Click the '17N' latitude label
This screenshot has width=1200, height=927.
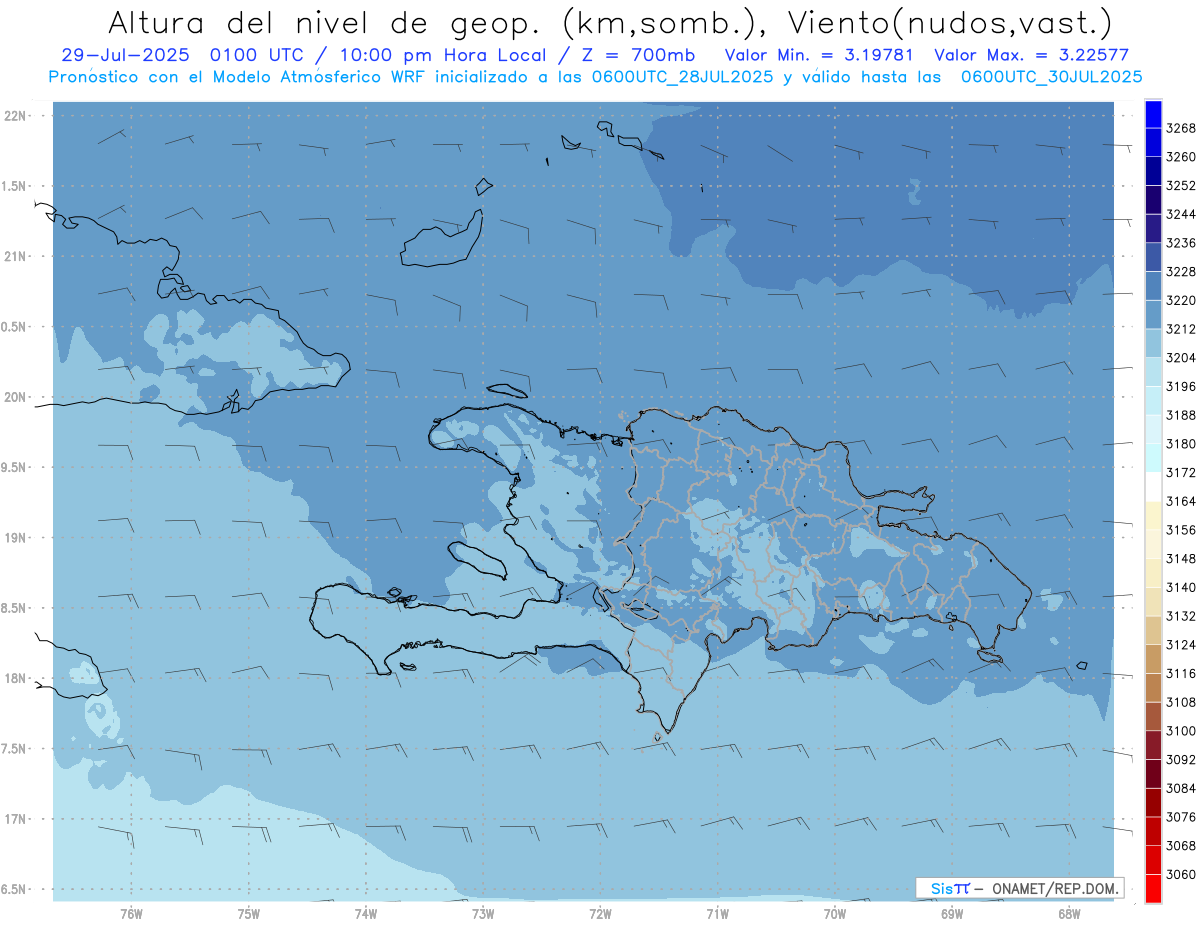[15, 819]
